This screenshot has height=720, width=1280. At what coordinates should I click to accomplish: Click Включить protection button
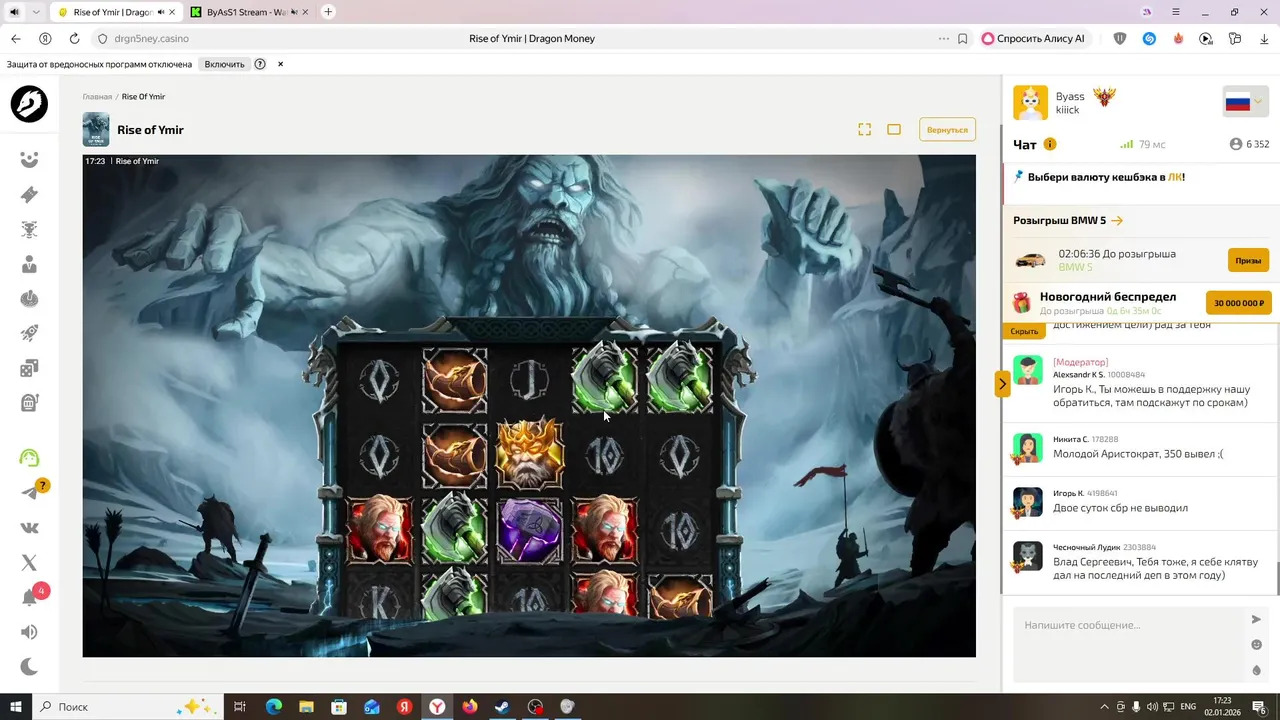[224, 64]
